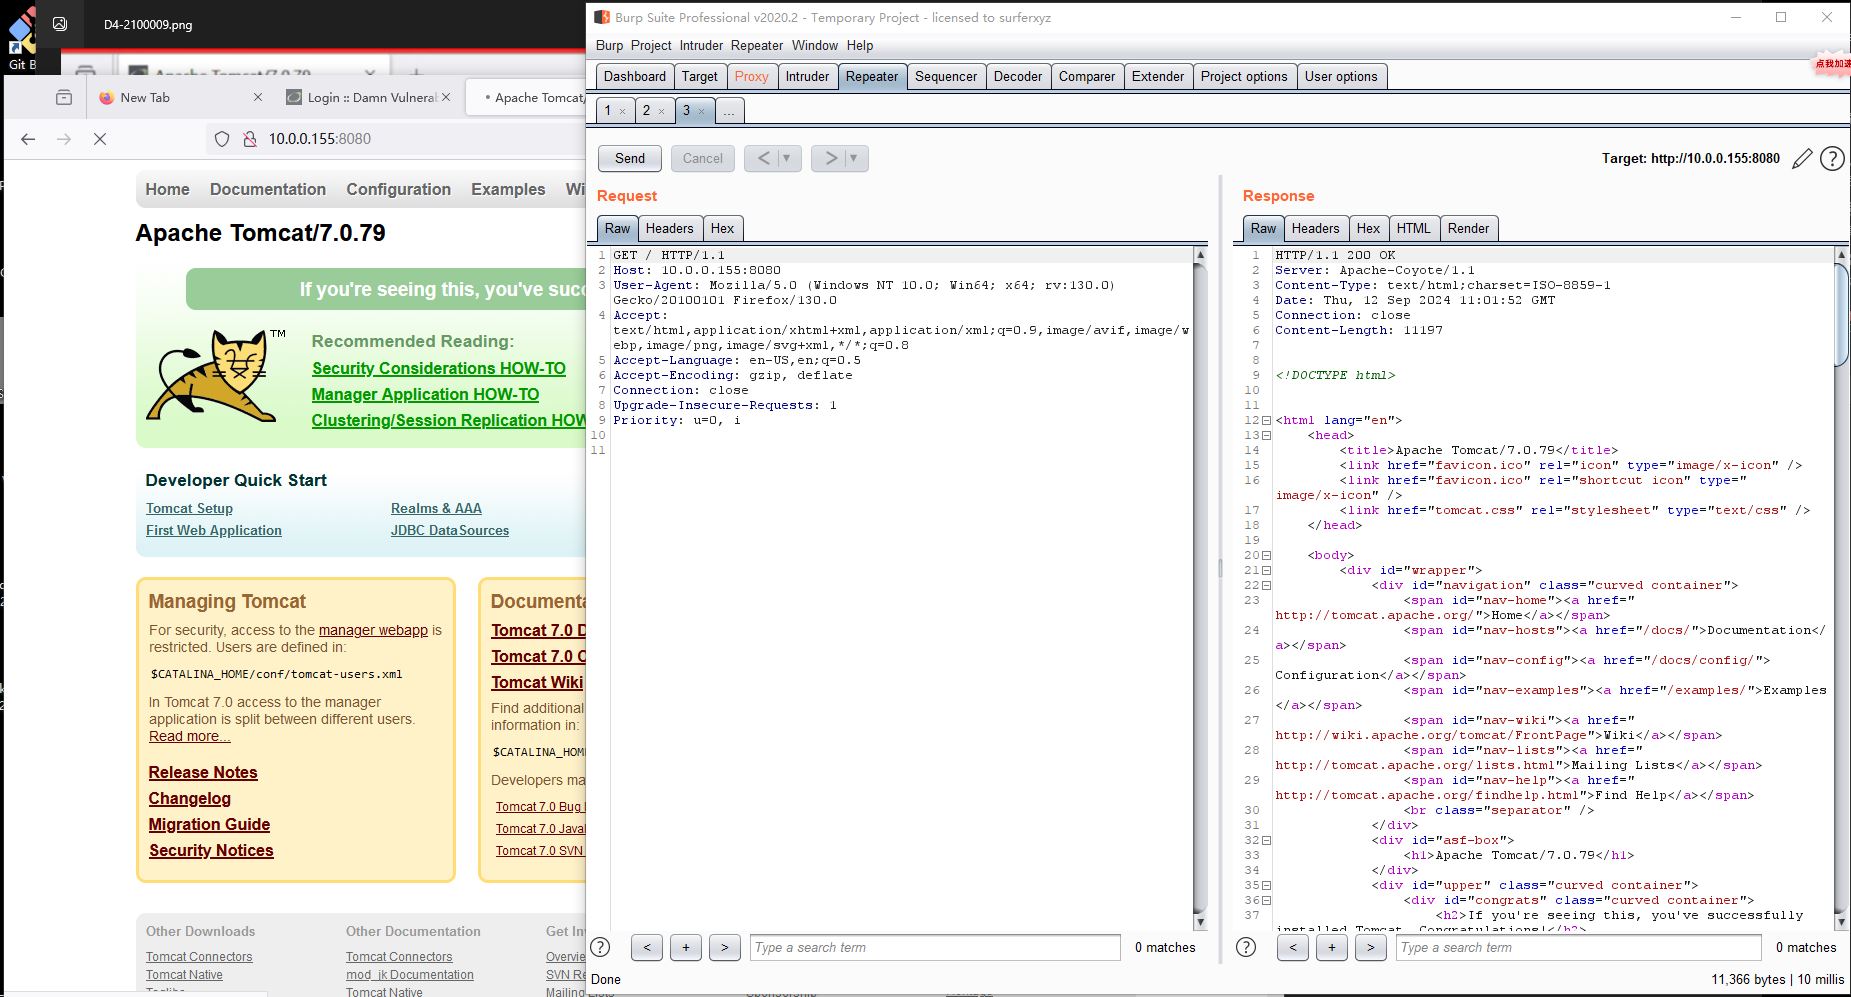Screen dimensions: 1851x997
Task: Click the Tomcat cat logo image
Action: [215, 376]
